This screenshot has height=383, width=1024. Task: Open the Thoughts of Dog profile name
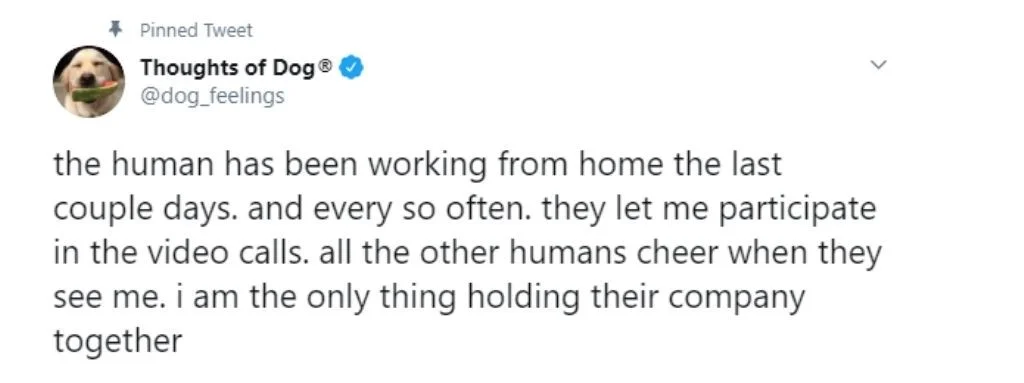(x=228, y=67)
